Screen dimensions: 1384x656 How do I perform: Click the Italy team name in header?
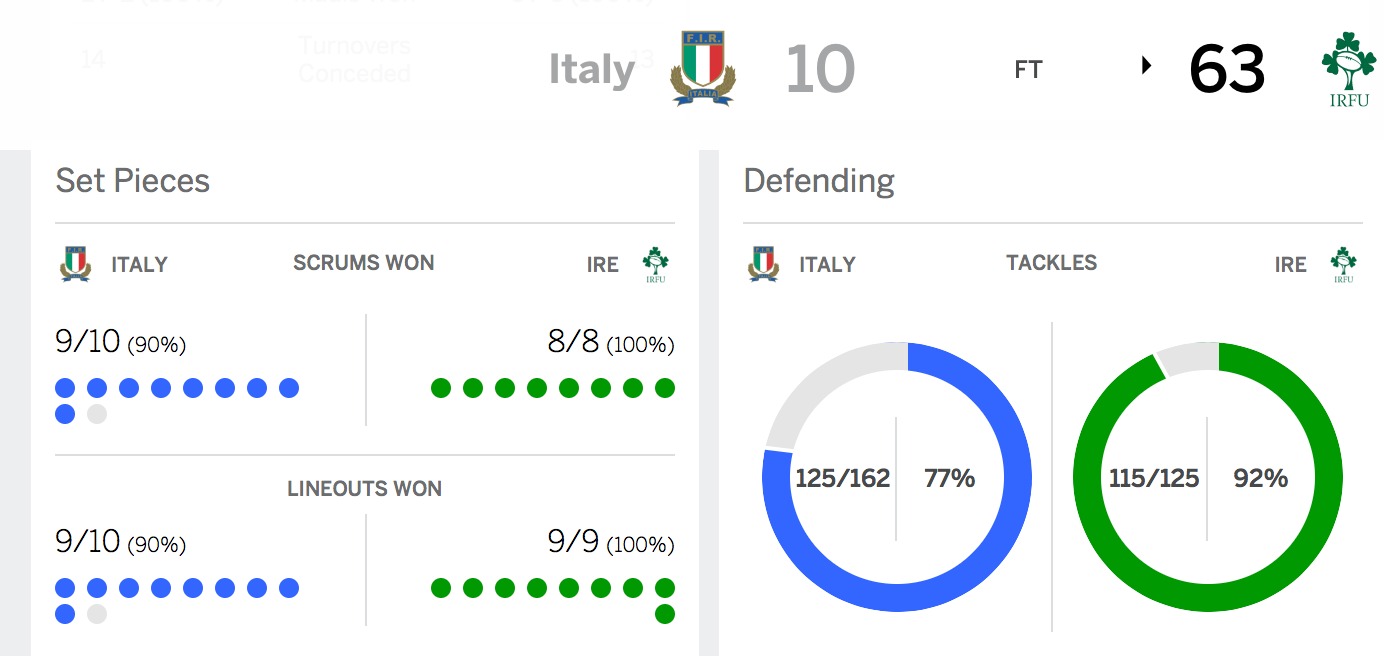point(592,69)
